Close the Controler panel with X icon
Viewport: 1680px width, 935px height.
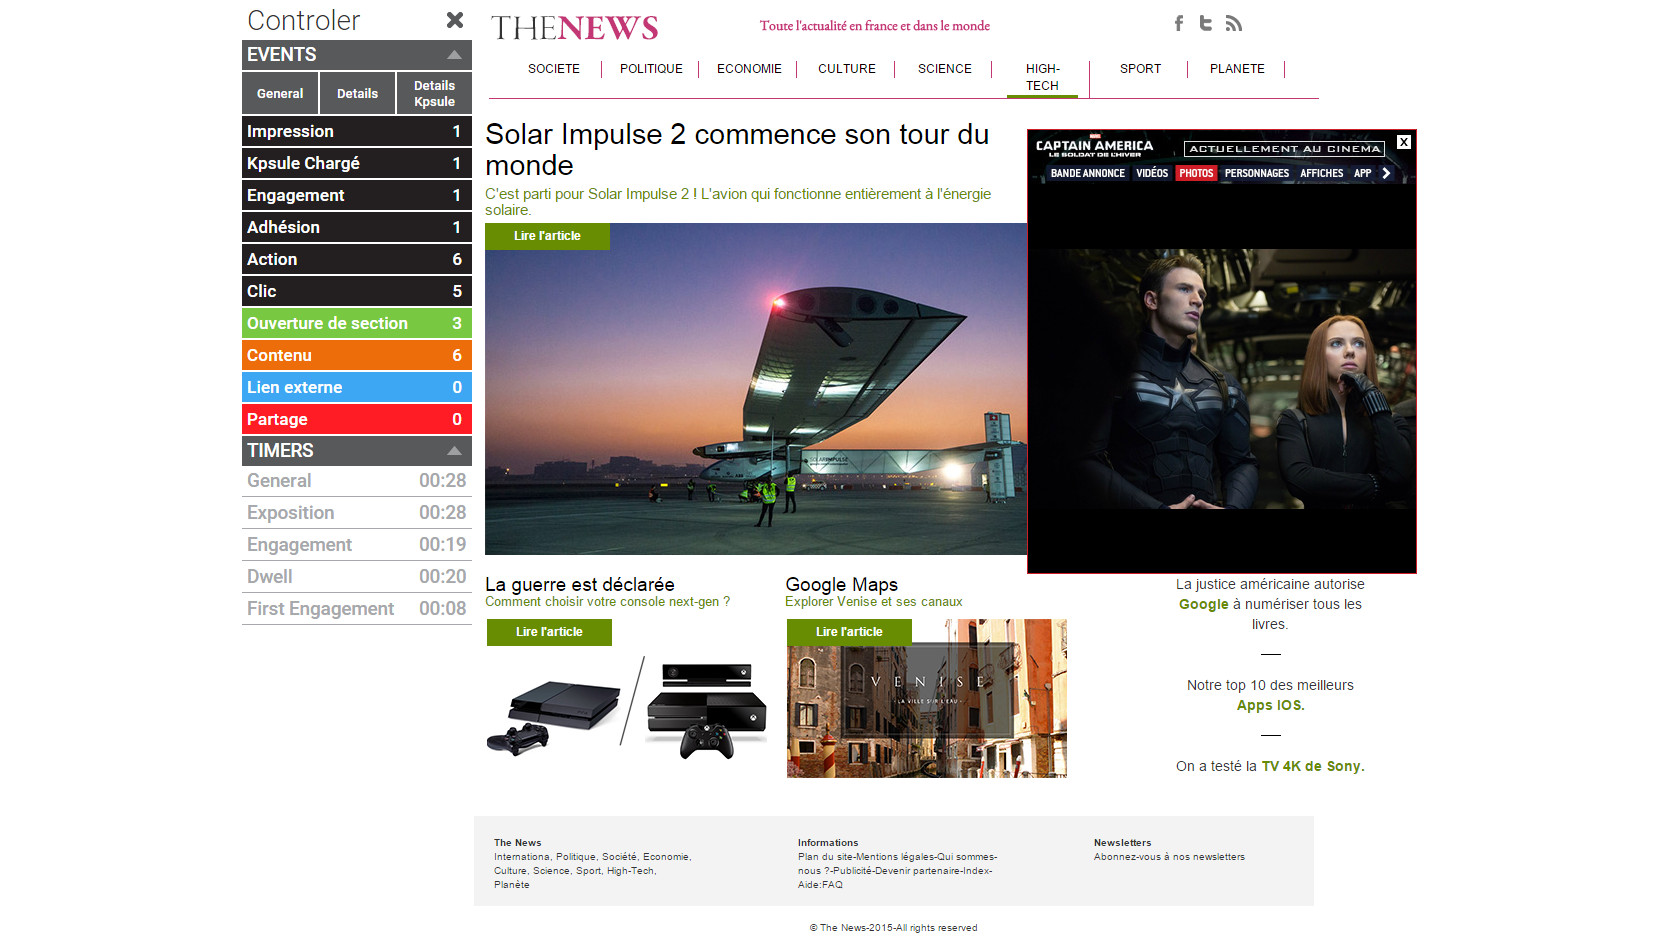455,20
